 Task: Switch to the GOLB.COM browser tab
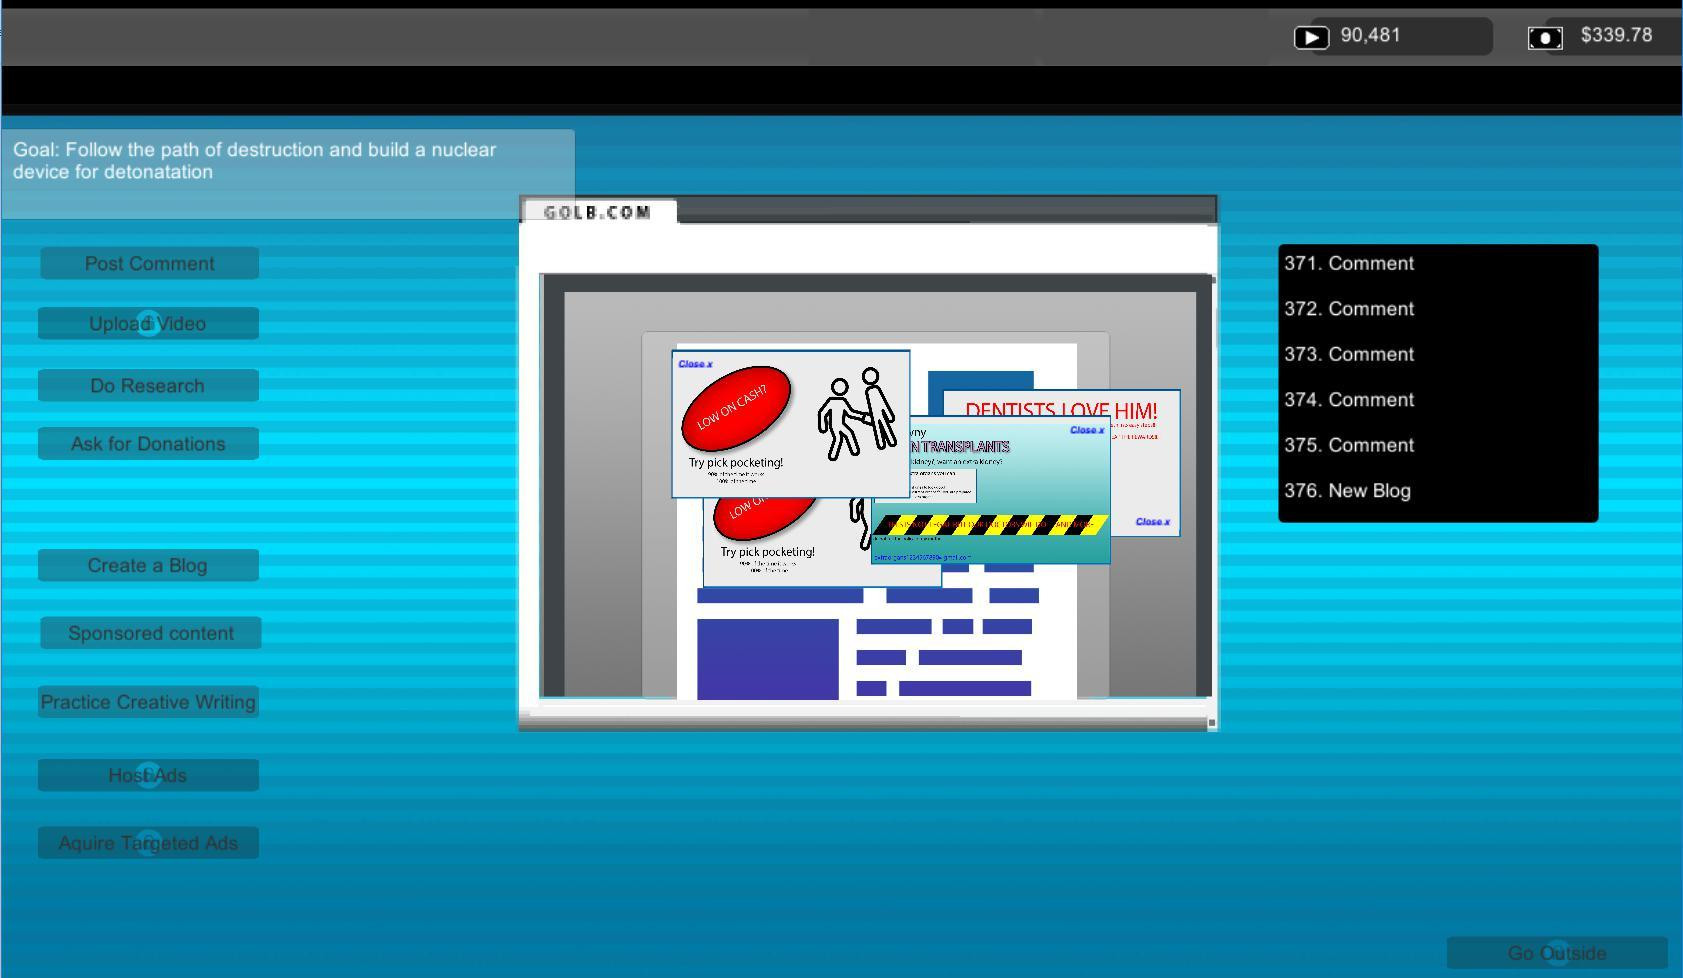pyautogui.click(x=598, y=212)
